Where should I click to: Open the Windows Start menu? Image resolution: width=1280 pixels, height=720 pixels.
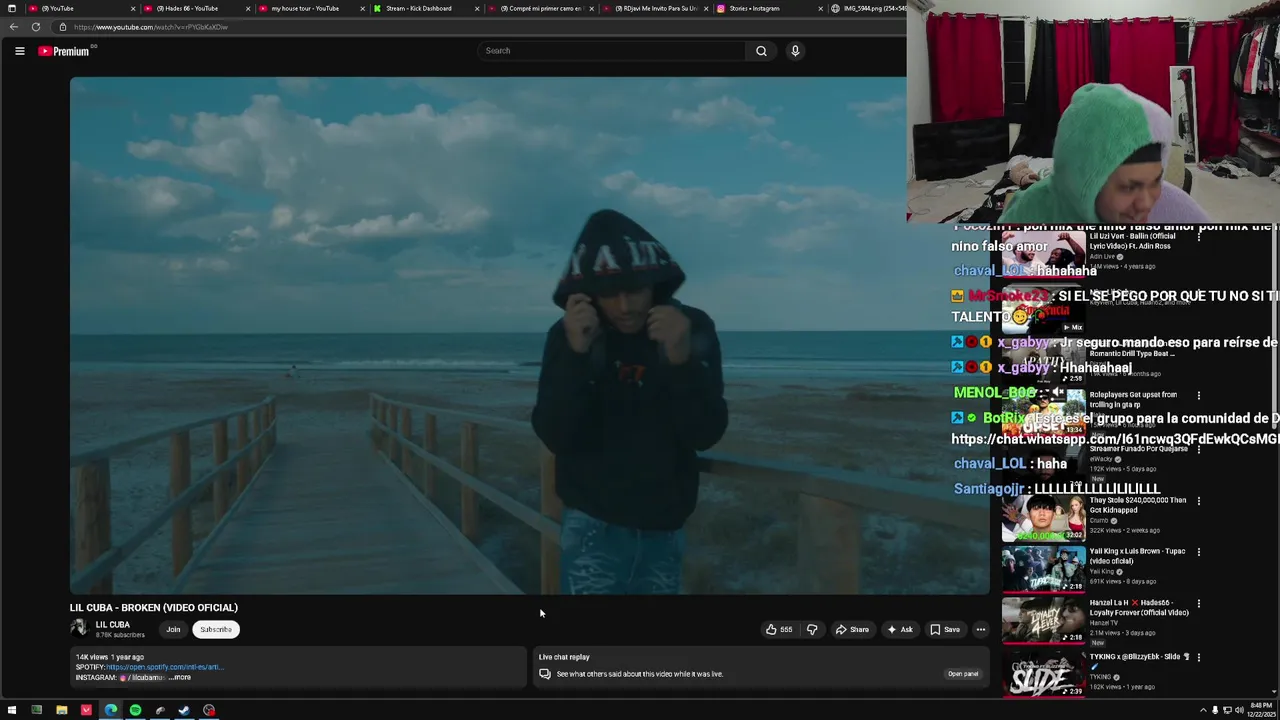click(x=12, y=711)
